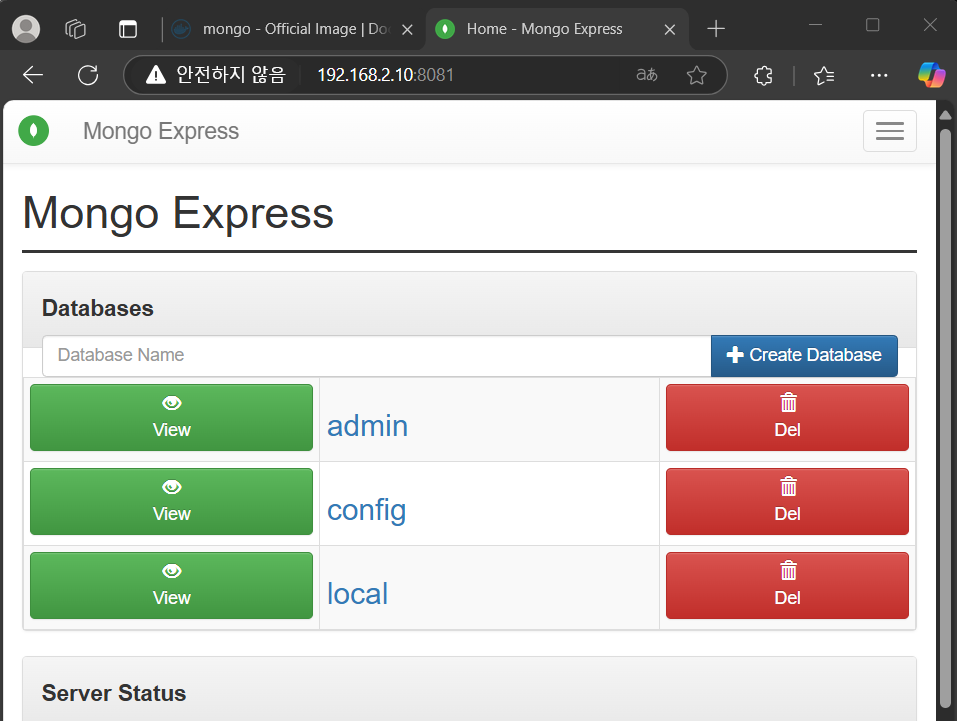
Task: View the local database
Action: 172,585
